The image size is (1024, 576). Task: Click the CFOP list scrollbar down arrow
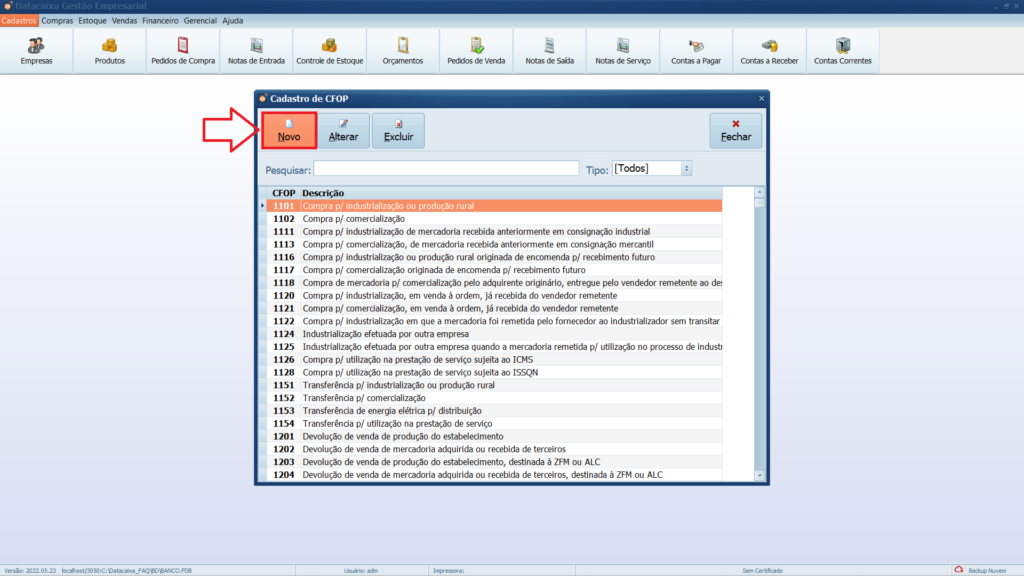click(759, 475)
